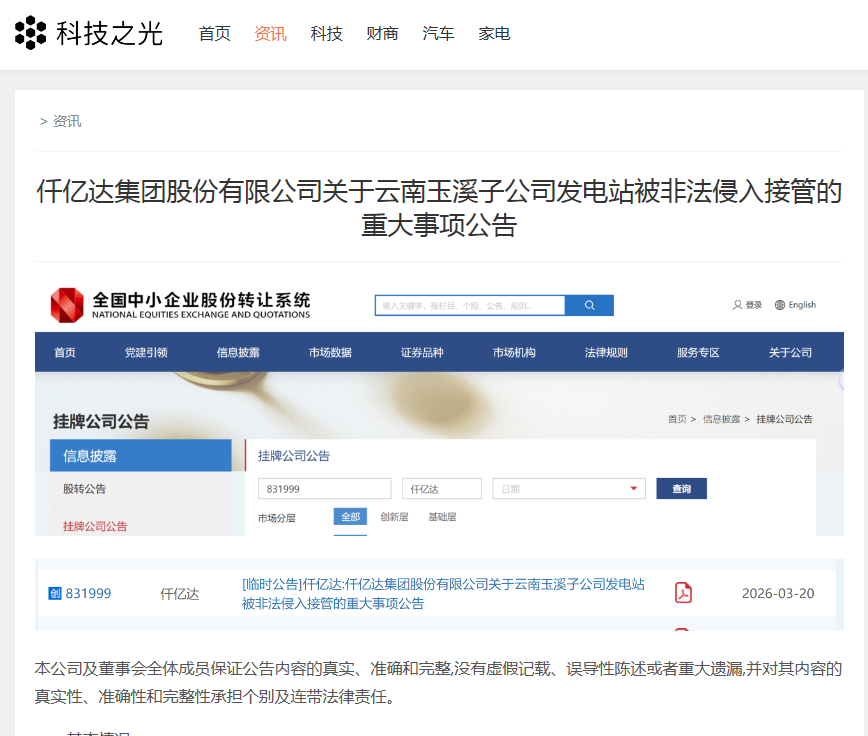This screenshot has width=868, height=736.
Task: Open the 市场机构 menu item
Action: pyautogui.click(x=514, y=353)
